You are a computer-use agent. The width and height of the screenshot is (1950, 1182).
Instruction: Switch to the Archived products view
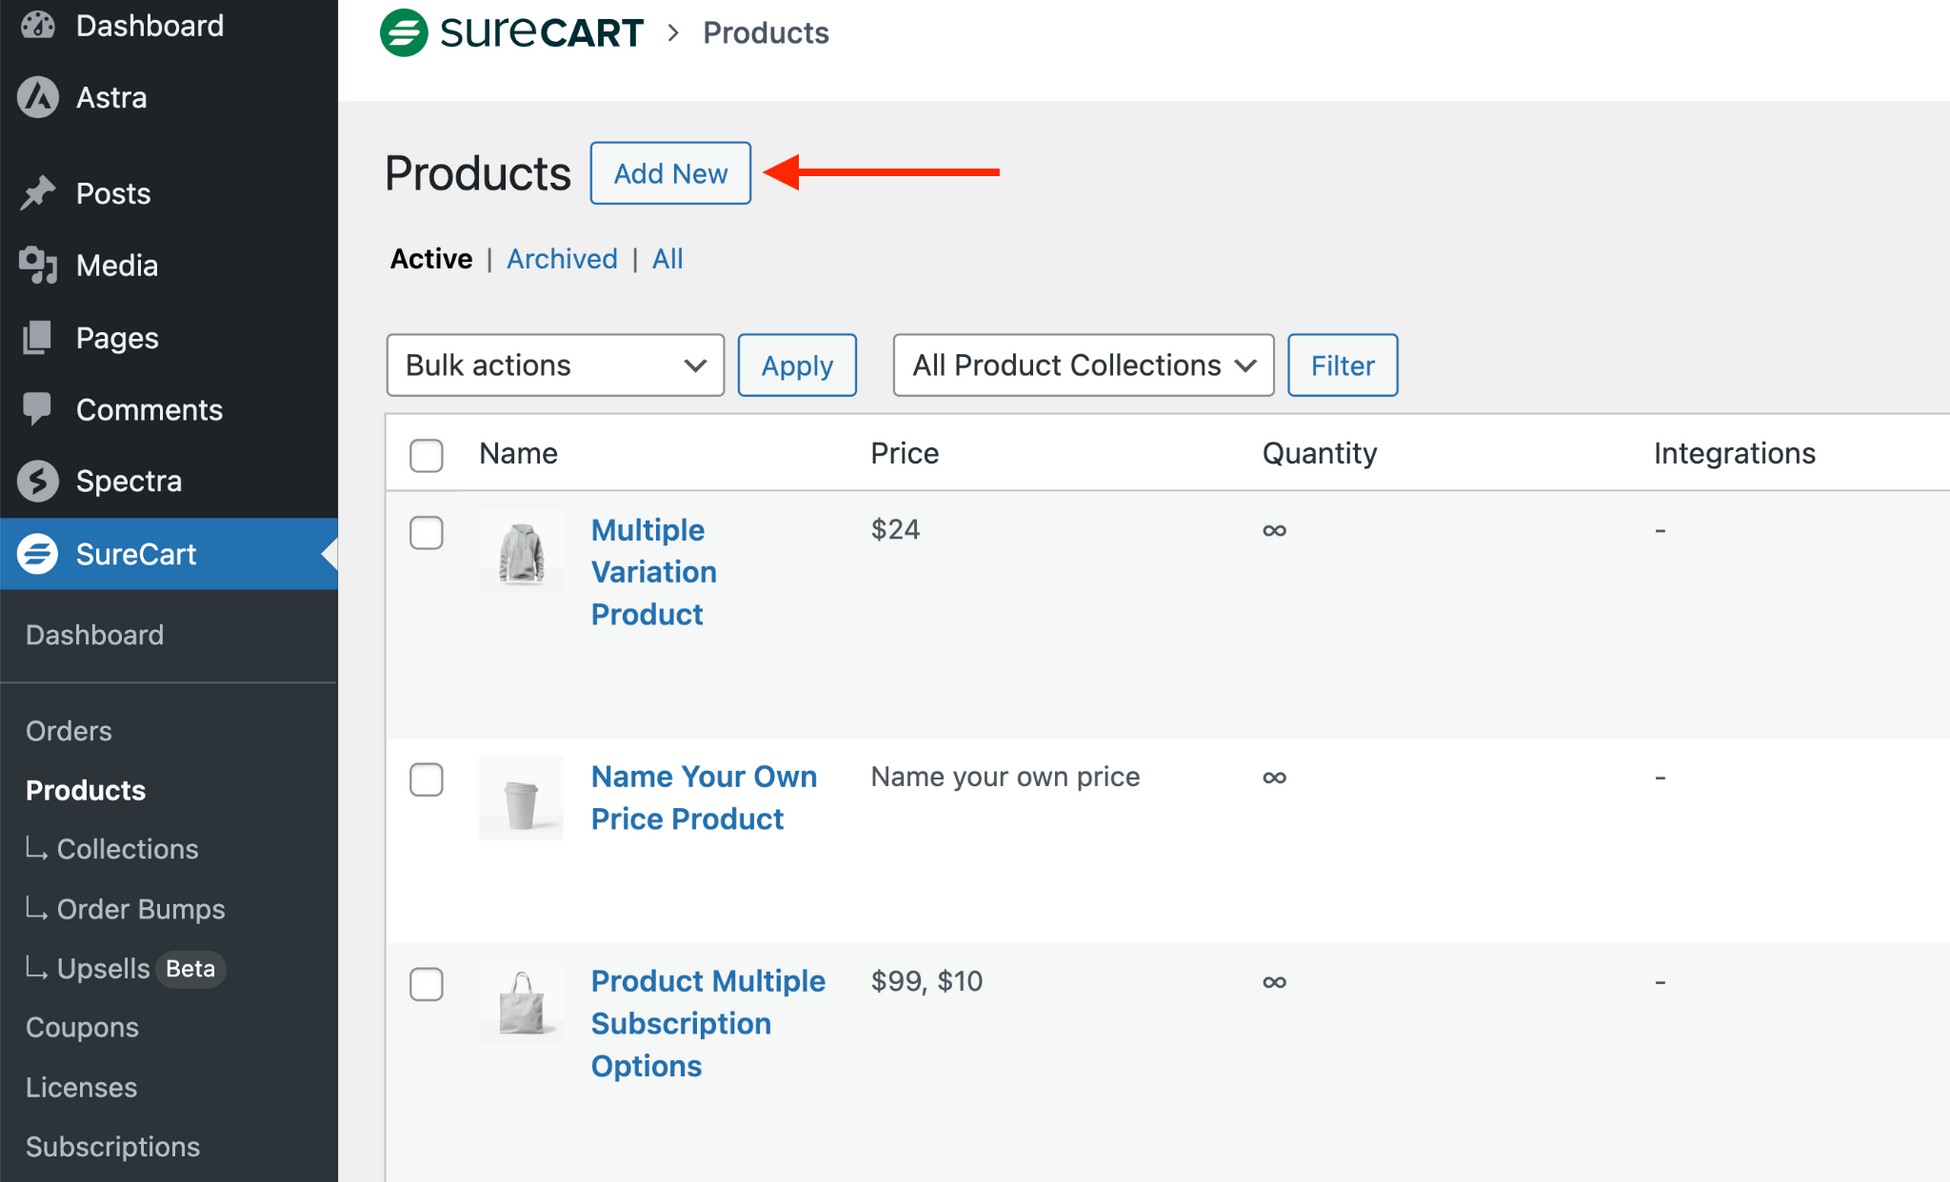coord(562,259)
